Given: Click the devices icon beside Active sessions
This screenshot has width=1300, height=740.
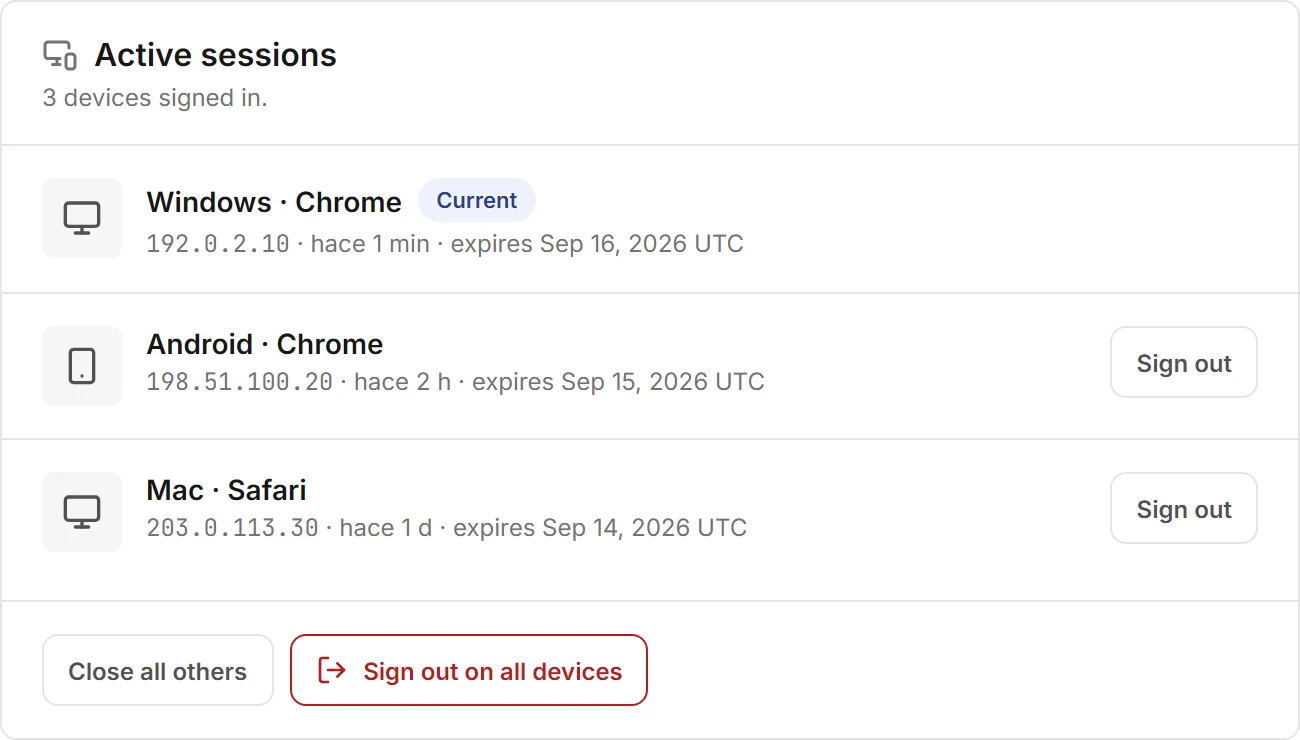Looking at the screenshot, I should coord(60,55).
